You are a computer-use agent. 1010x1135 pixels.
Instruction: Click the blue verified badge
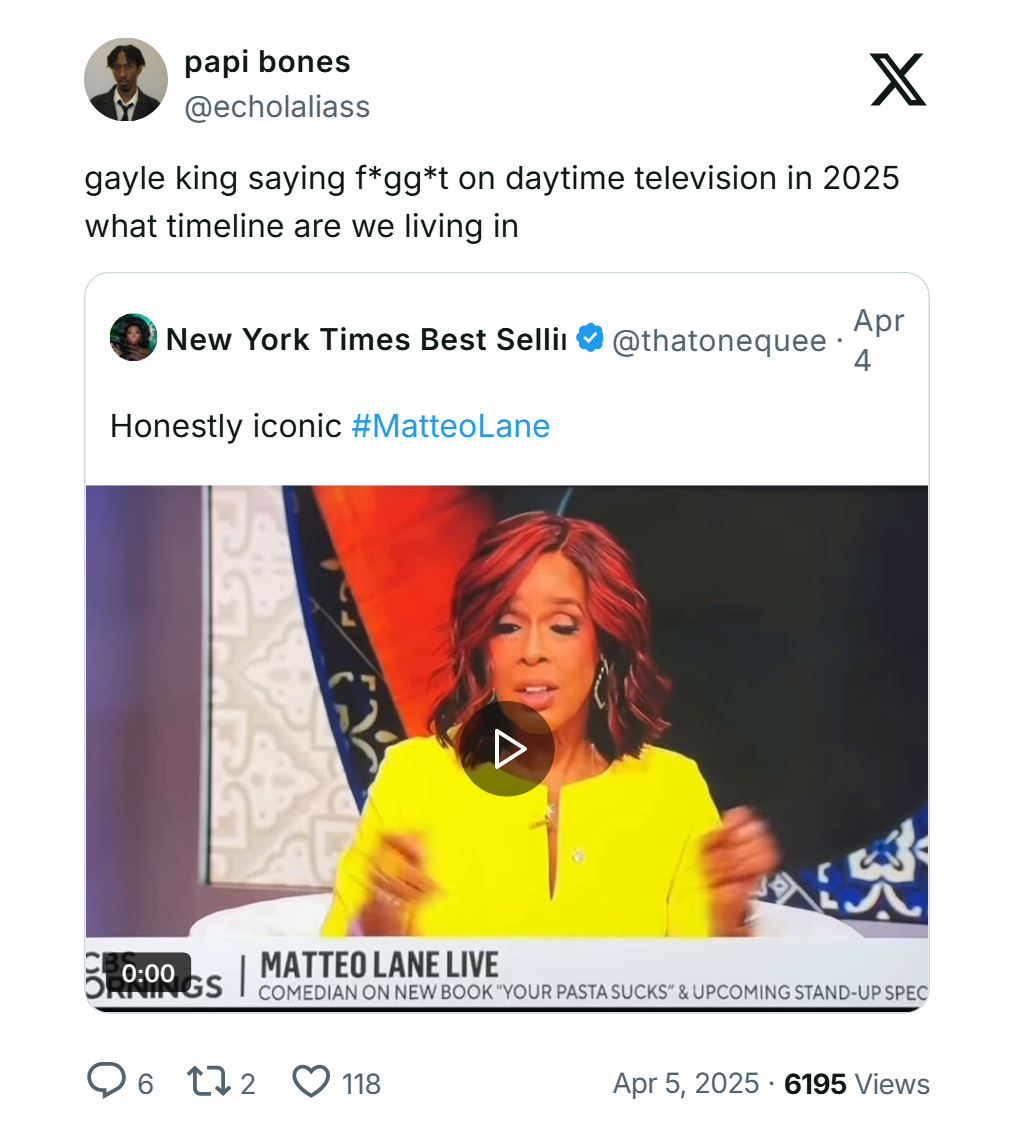pyautogui.click(x=591, y=339)
